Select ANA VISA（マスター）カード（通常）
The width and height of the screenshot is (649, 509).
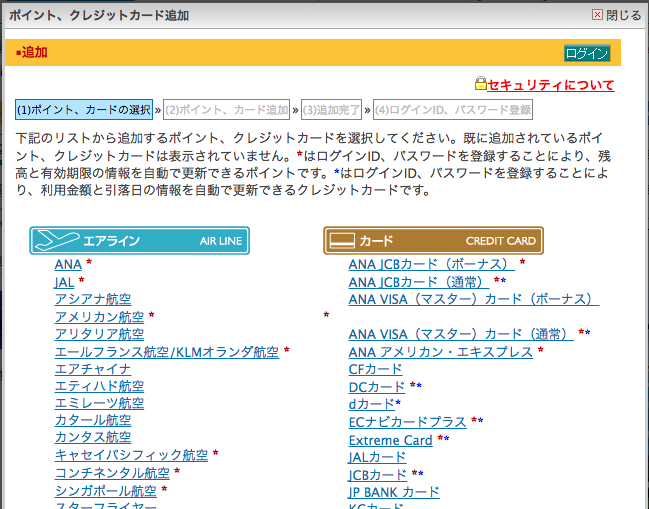(461, 334)
